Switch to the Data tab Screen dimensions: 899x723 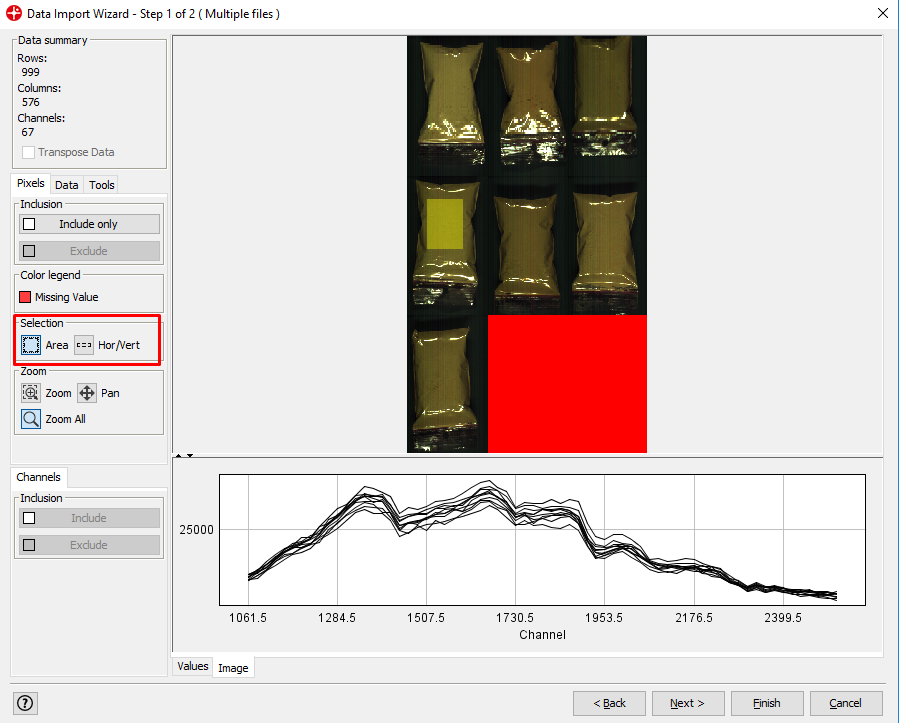67,185
